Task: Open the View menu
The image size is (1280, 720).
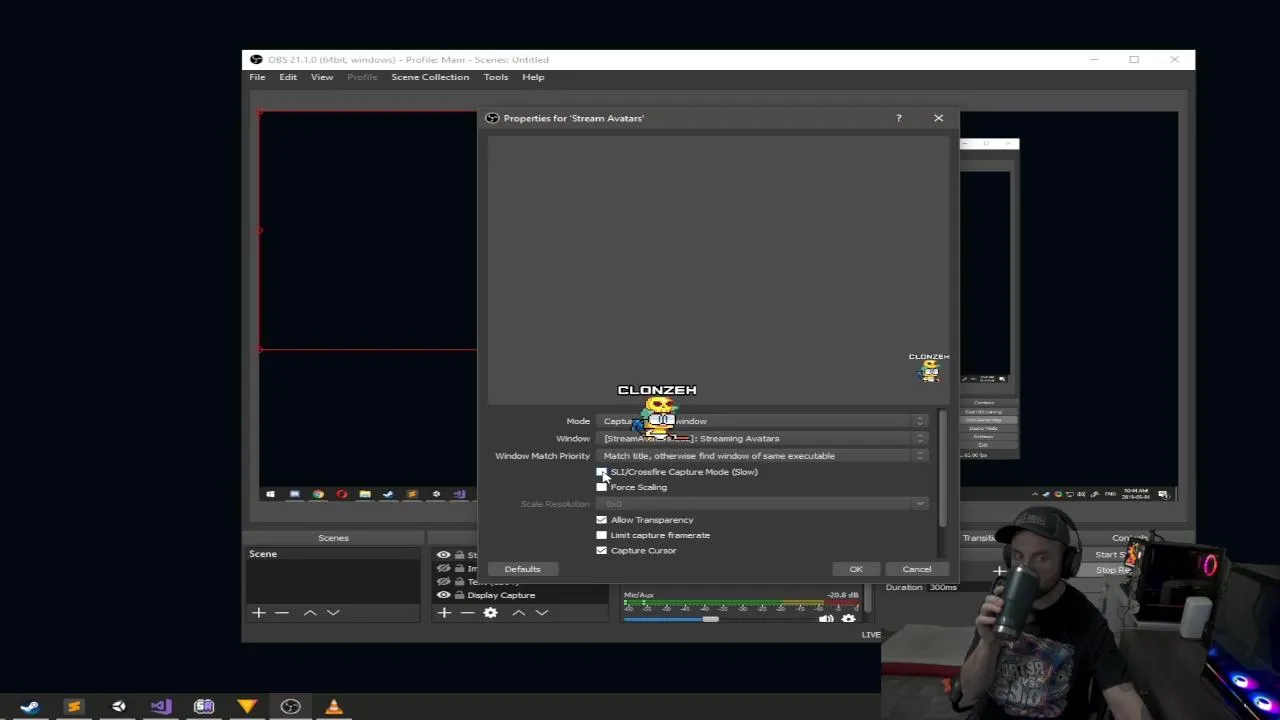Action: pos(322,77)
